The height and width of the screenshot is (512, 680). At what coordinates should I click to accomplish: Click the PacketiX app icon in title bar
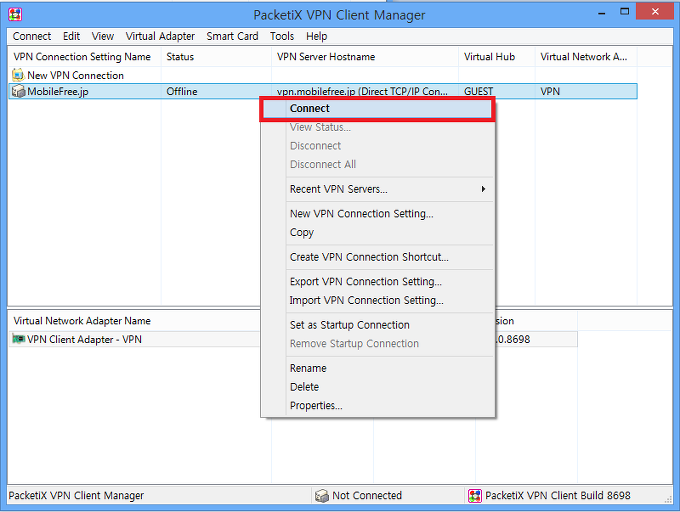(15, 14)
